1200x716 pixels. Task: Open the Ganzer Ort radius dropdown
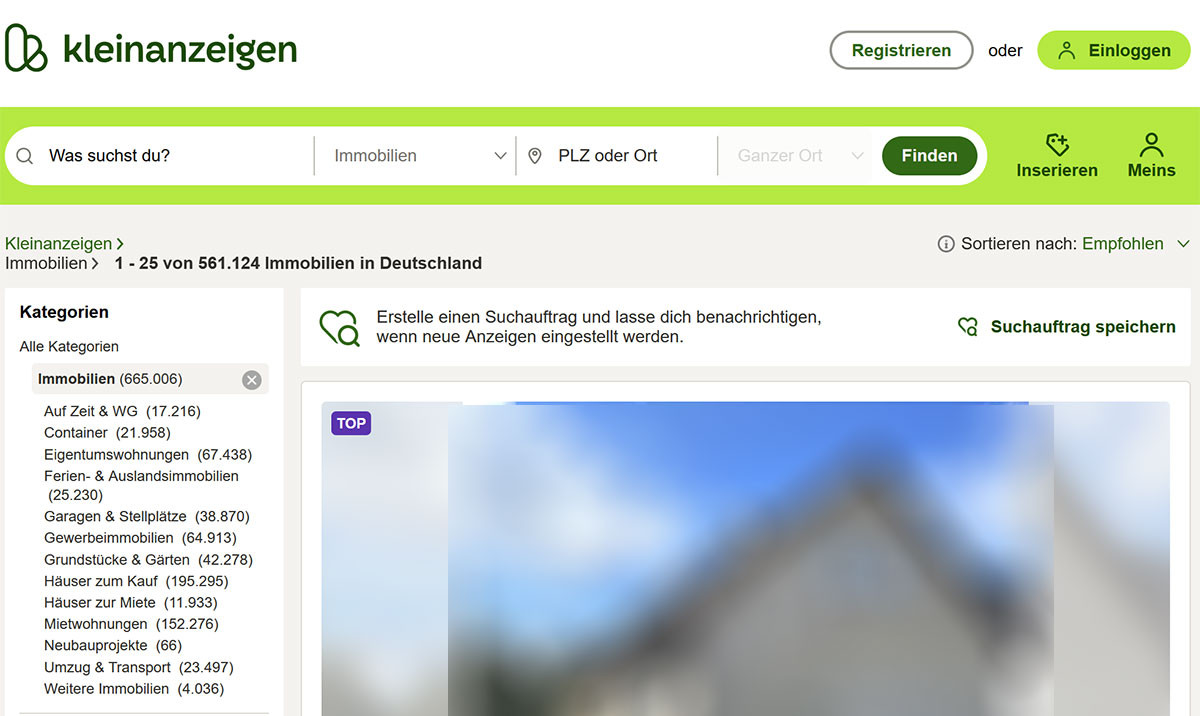(795, 156)
